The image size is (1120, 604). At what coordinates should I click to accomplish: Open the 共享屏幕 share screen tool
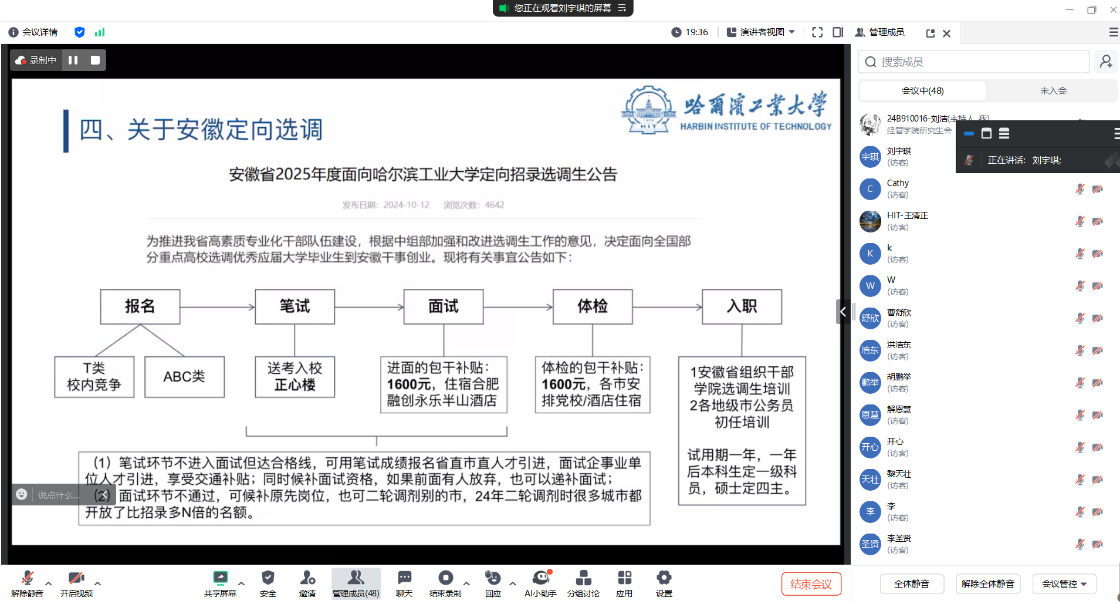tap(220, 582)
